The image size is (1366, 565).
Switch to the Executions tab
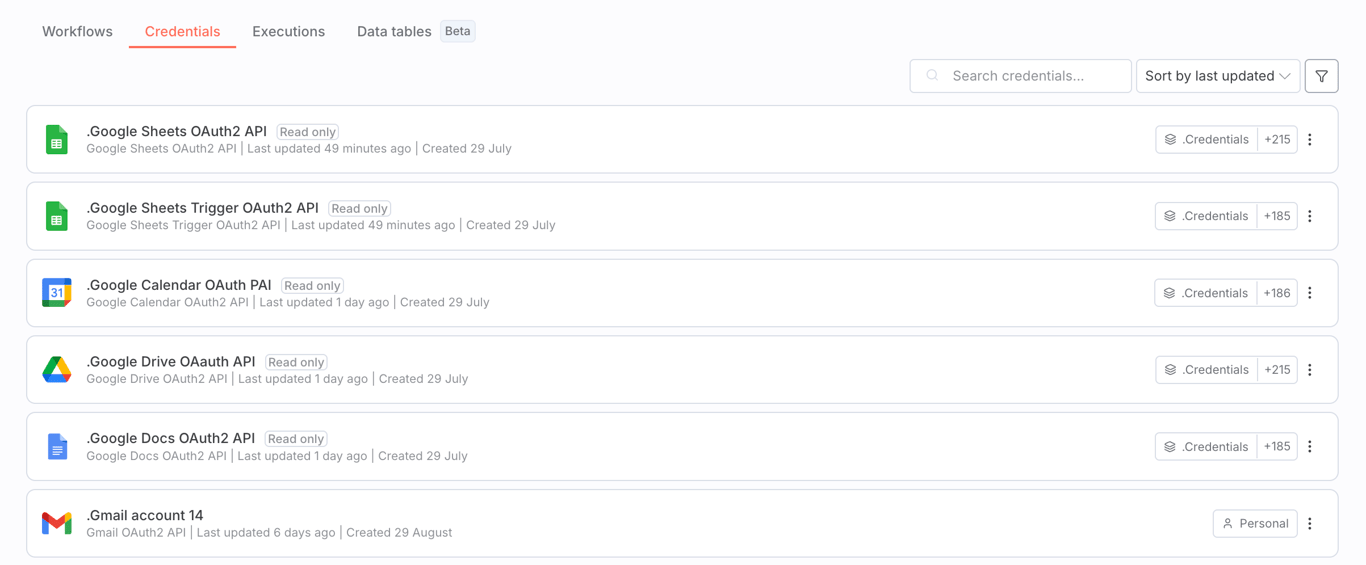tap(288, 31)
